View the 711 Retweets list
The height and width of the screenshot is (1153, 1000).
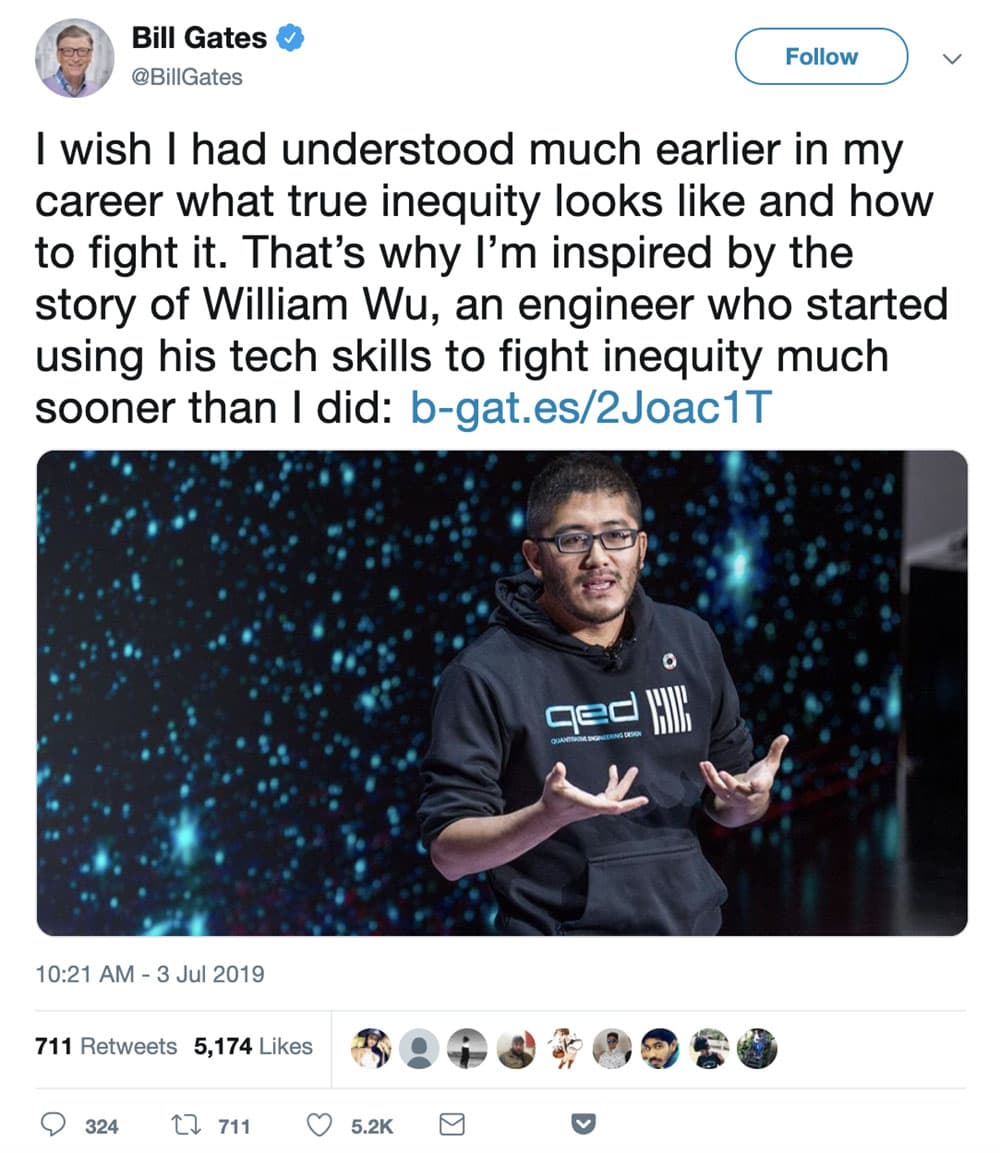(106, 1046)
